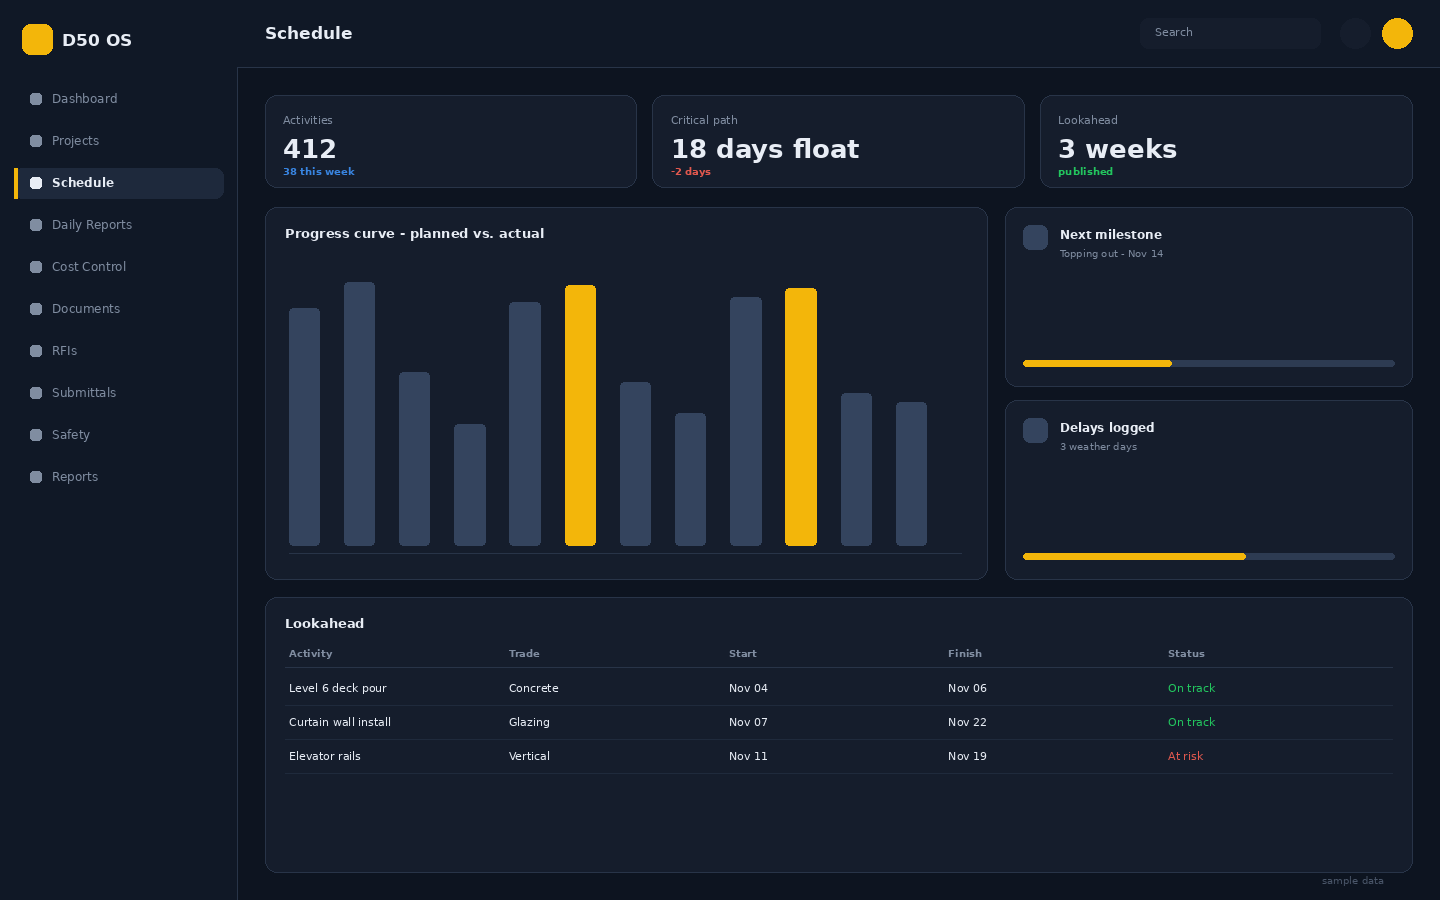Click the Search input field

point(1230,33)
